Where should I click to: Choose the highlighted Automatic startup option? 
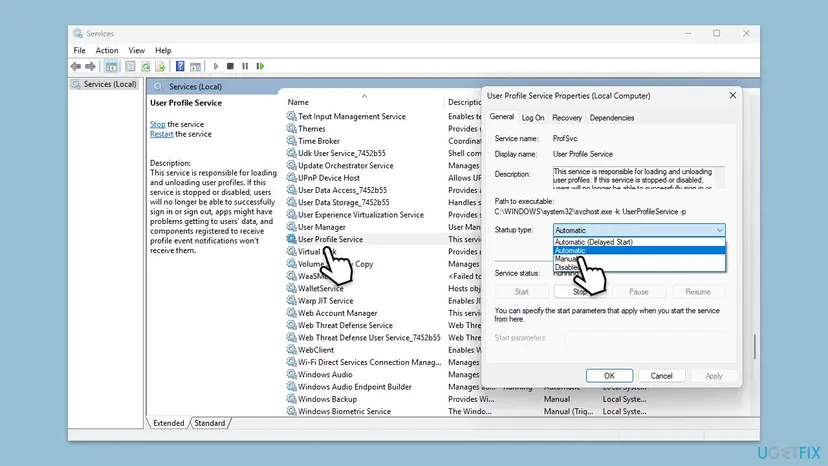coord(639,250)
